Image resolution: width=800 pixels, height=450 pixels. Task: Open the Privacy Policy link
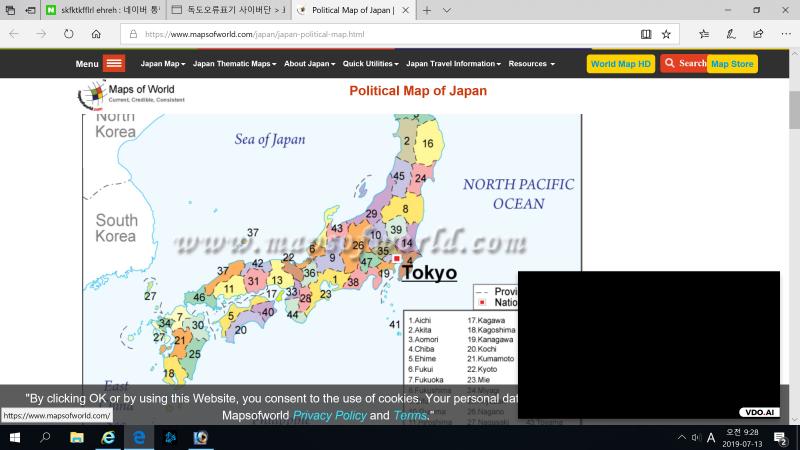point(330,415)
